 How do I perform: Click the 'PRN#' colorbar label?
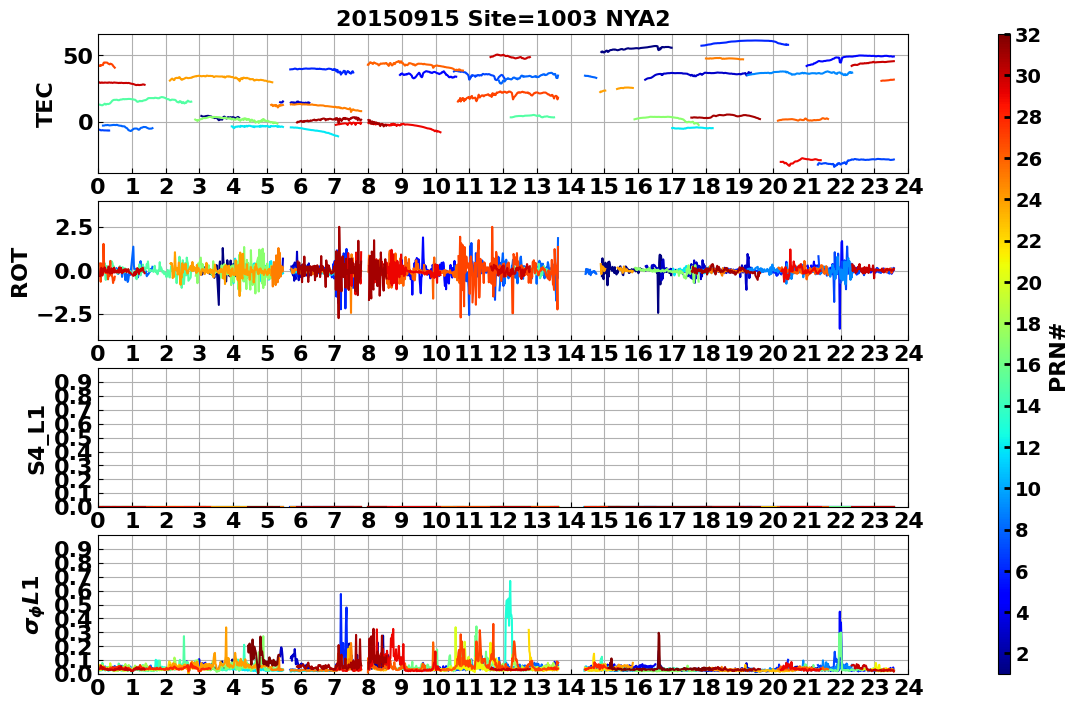point(1058,357)
